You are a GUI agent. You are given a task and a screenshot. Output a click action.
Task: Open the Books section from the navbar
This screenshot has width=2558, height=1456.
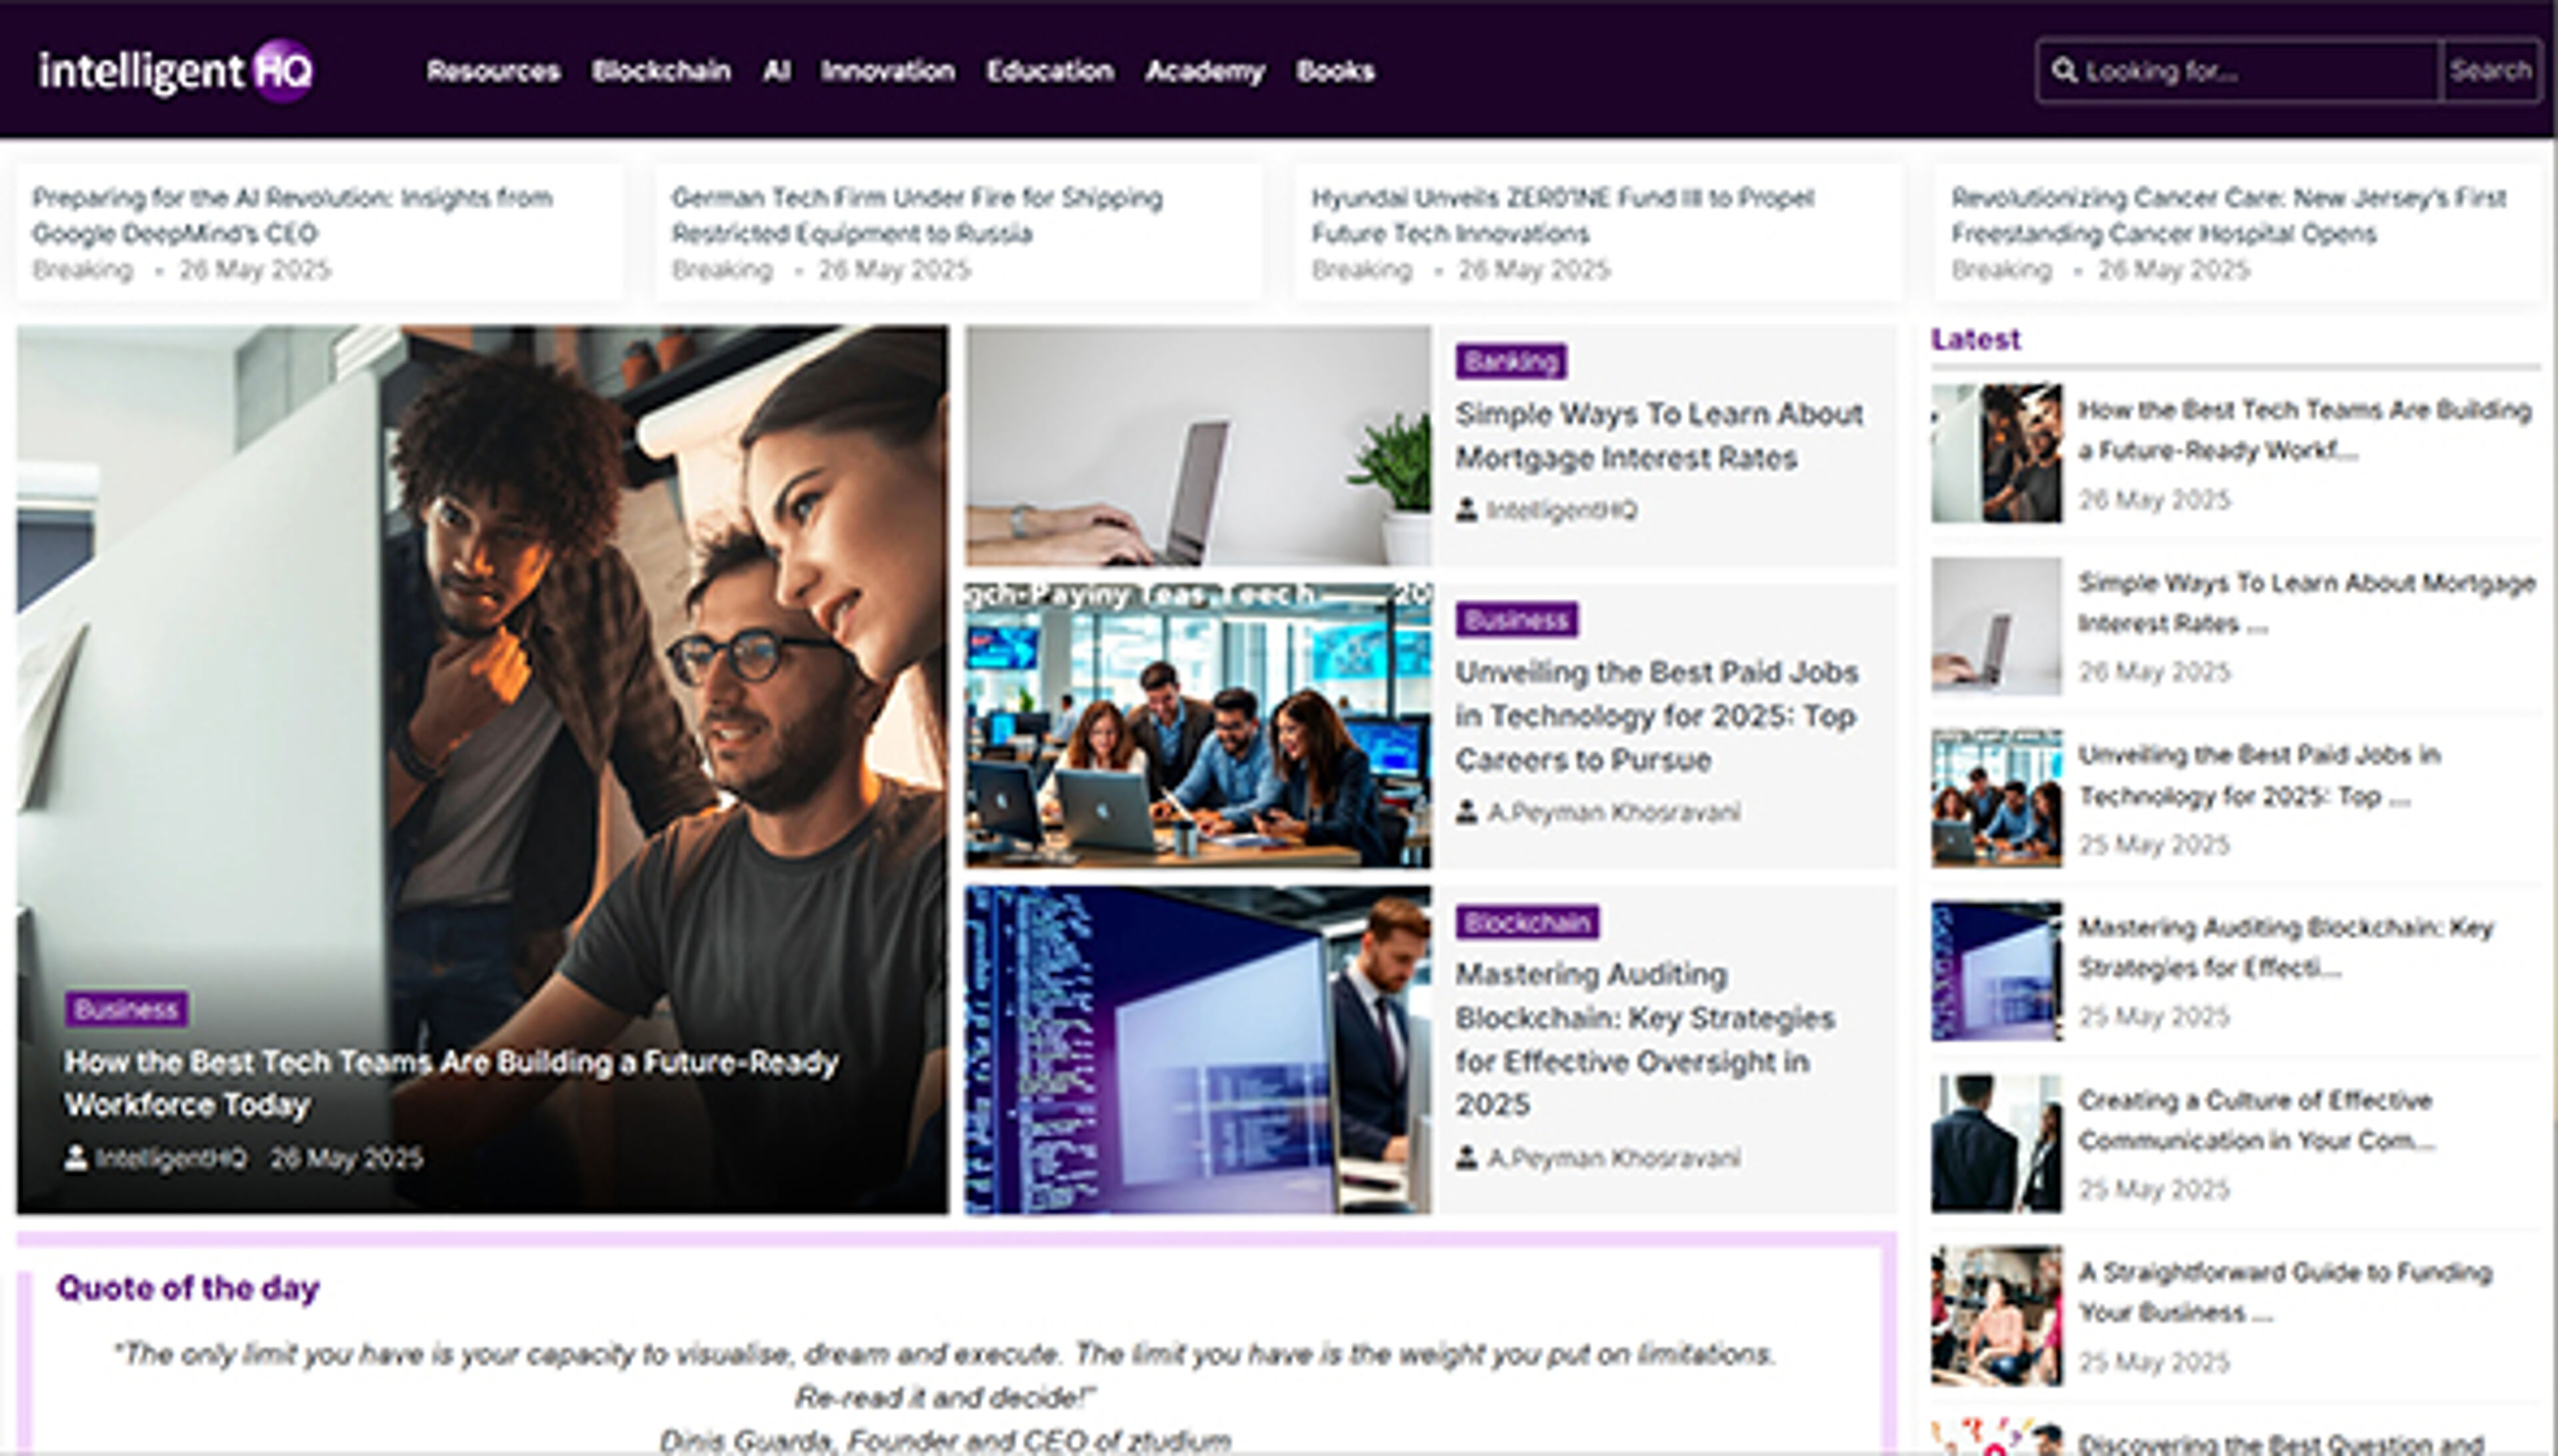click(1334, 70)
